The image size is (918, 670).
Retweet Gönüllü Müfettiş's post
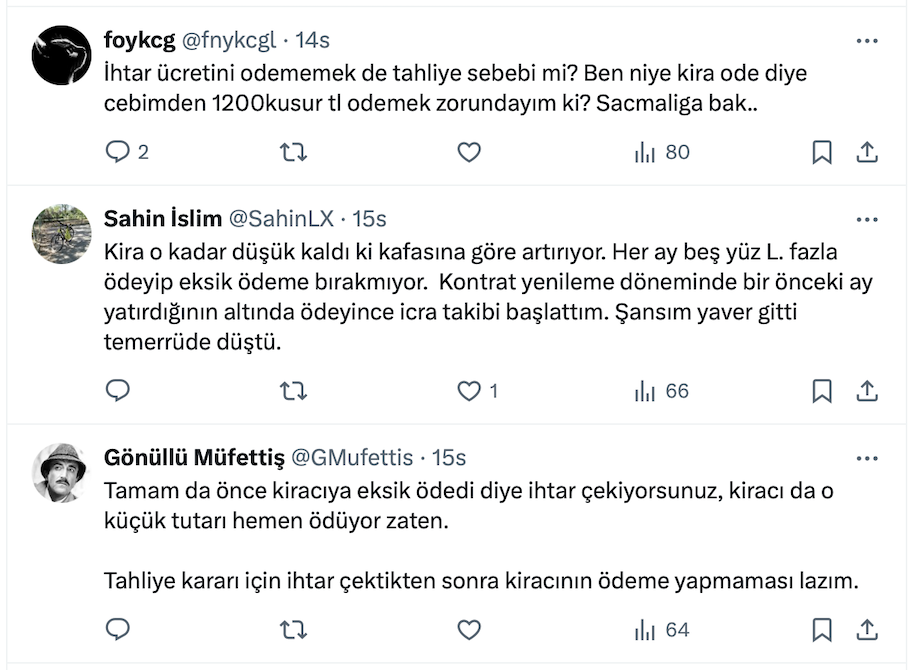click(x=293, y=630)
